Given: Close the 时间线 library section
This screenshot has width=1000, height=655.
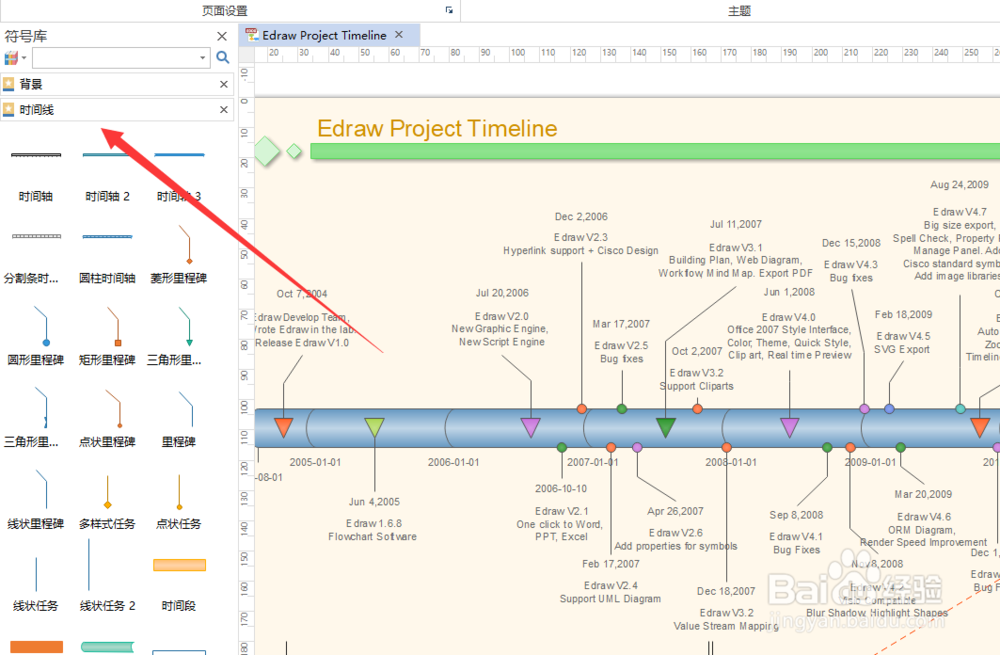Looking at the screenshot, I should 224,110.
